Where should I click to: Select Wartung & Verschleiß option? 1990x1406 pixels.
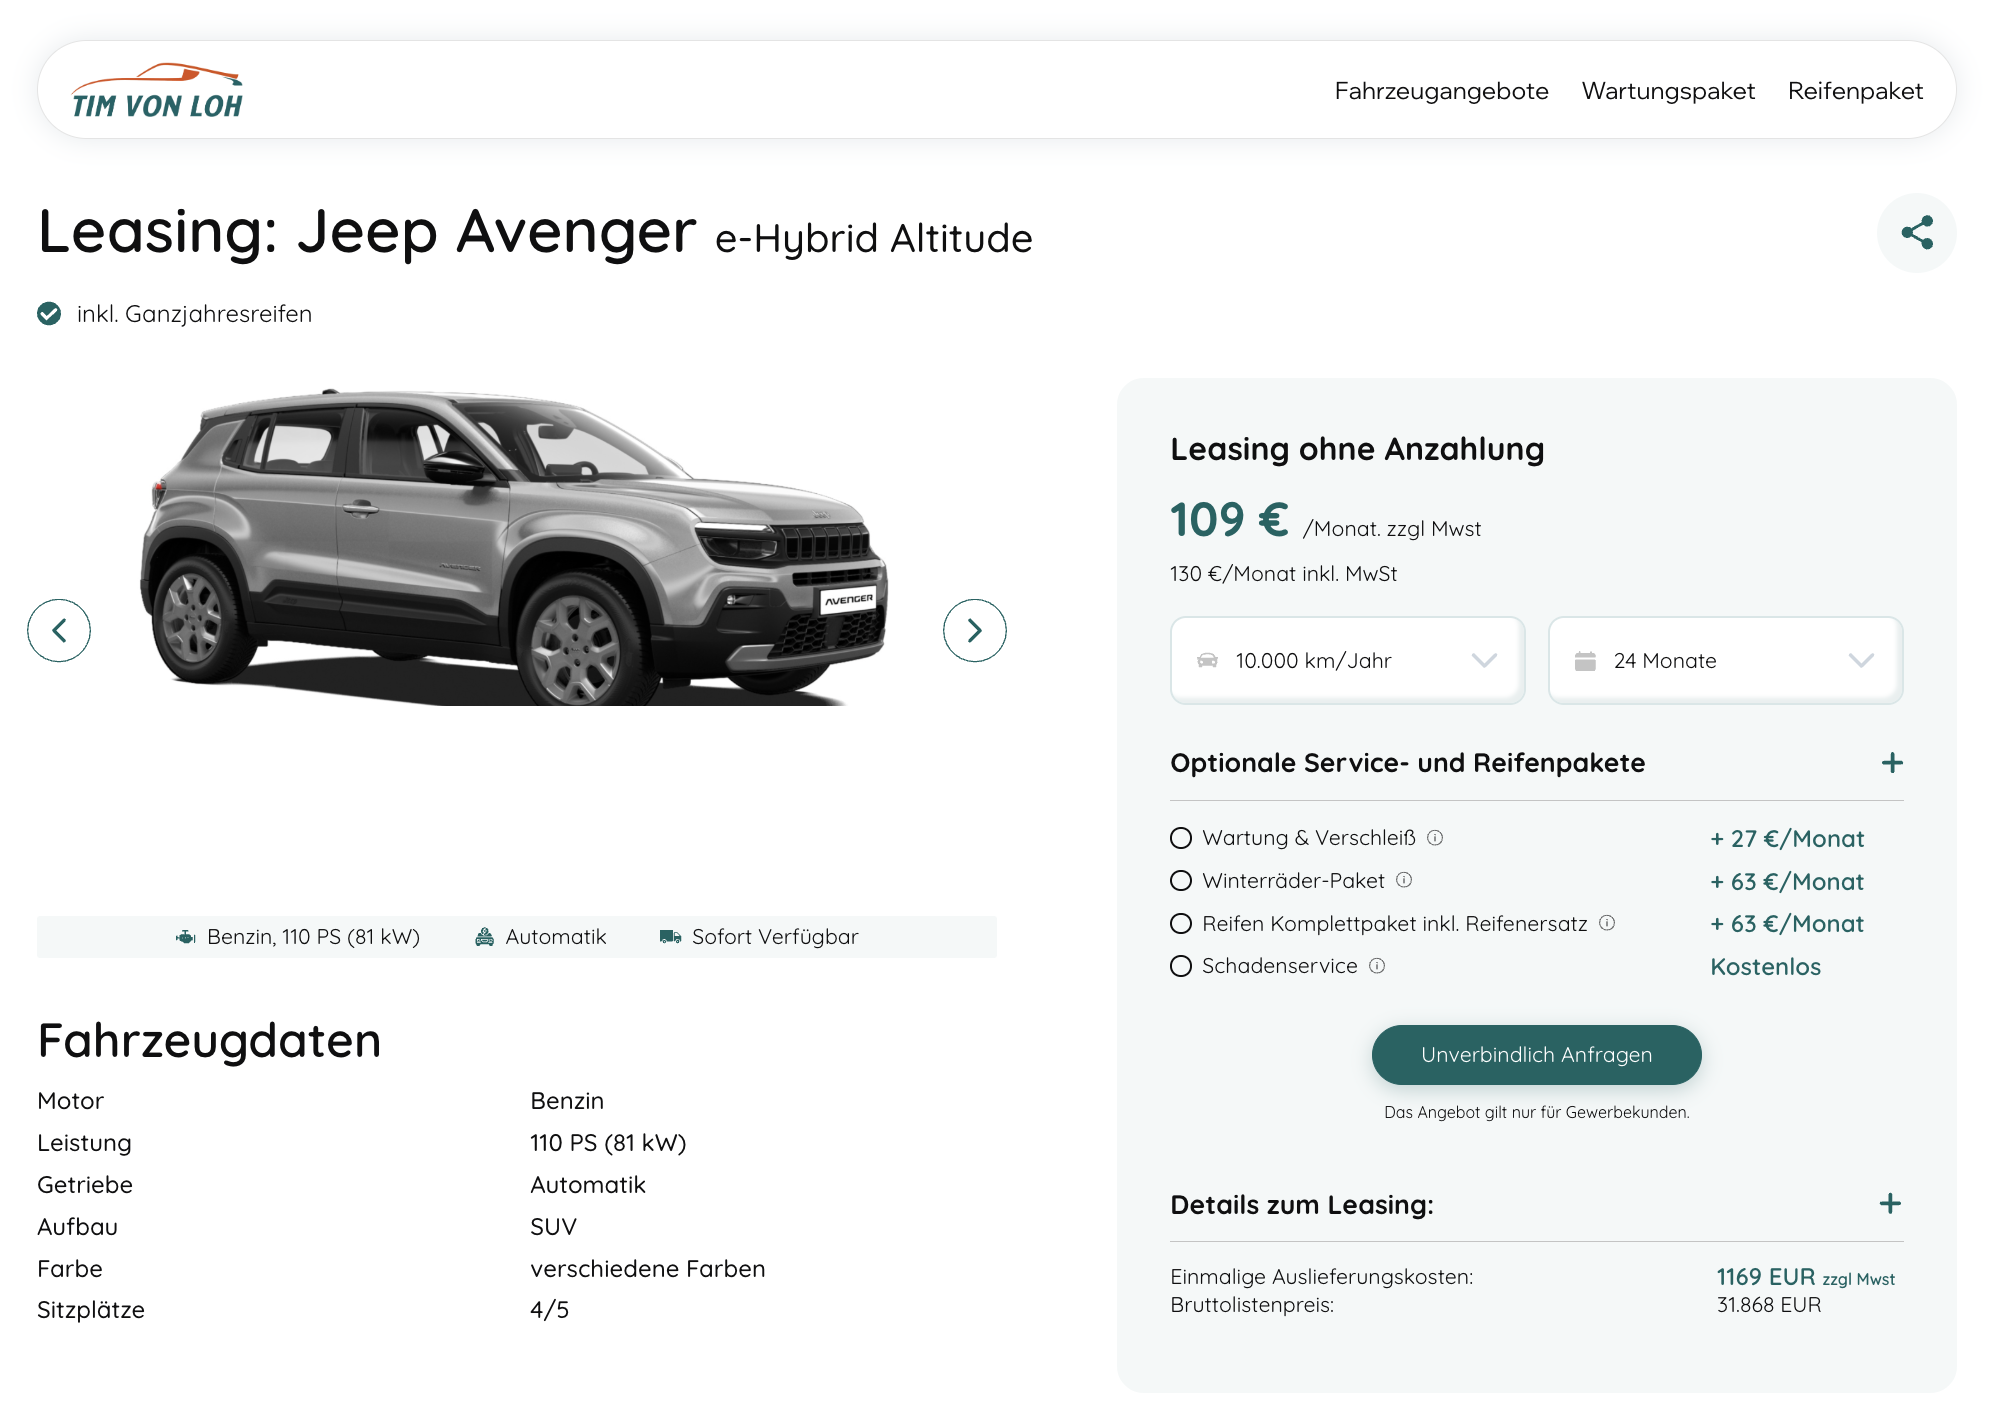click(1181, 838)
